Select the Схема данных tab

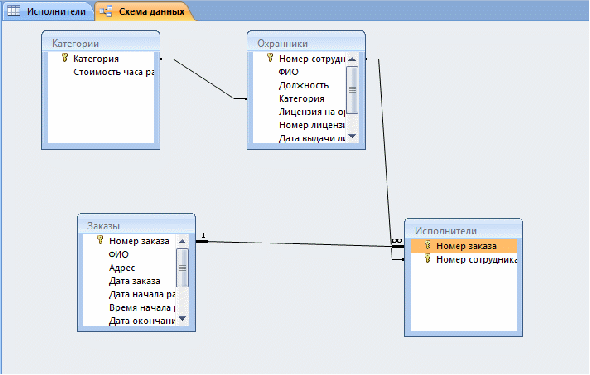[145, 11]
